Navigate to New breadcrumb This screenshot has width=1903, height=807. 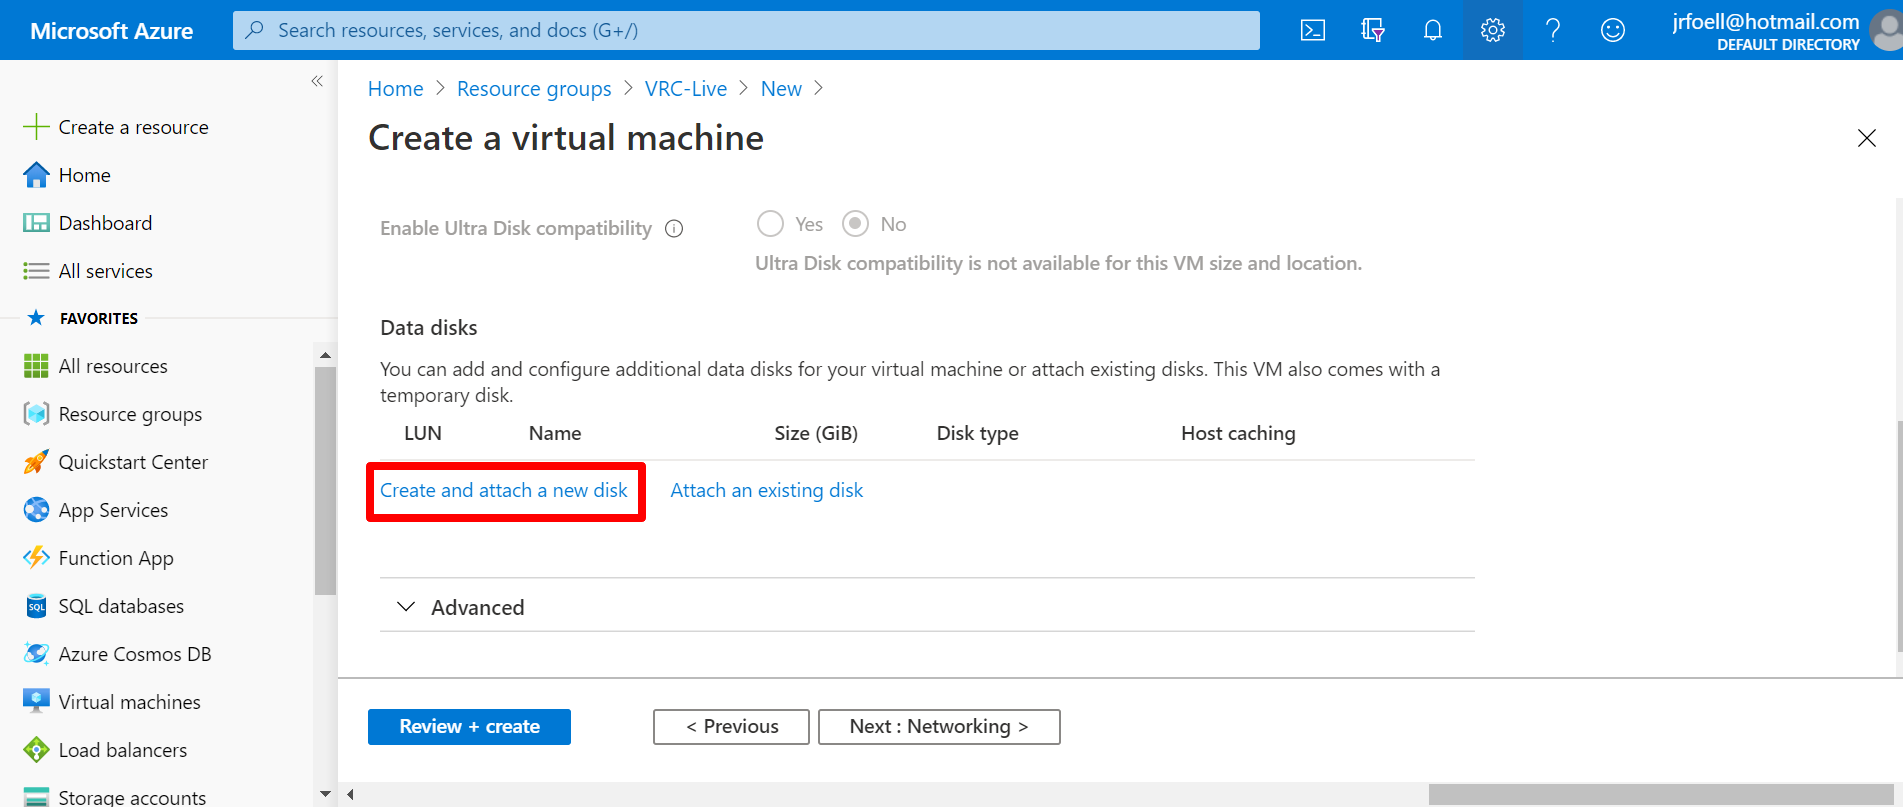pos(781,89)
